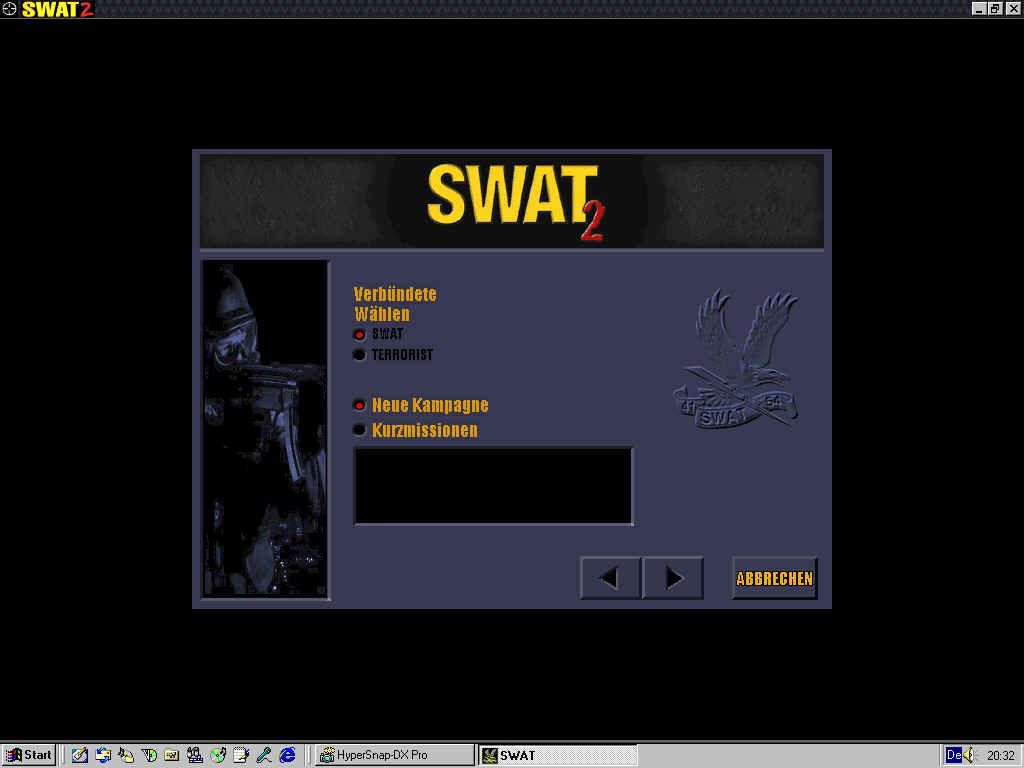The width and height of the screenshot is (1024, 768).
Task: Open the CD player Quick Launch icon
Action: [x=219, y=755]
